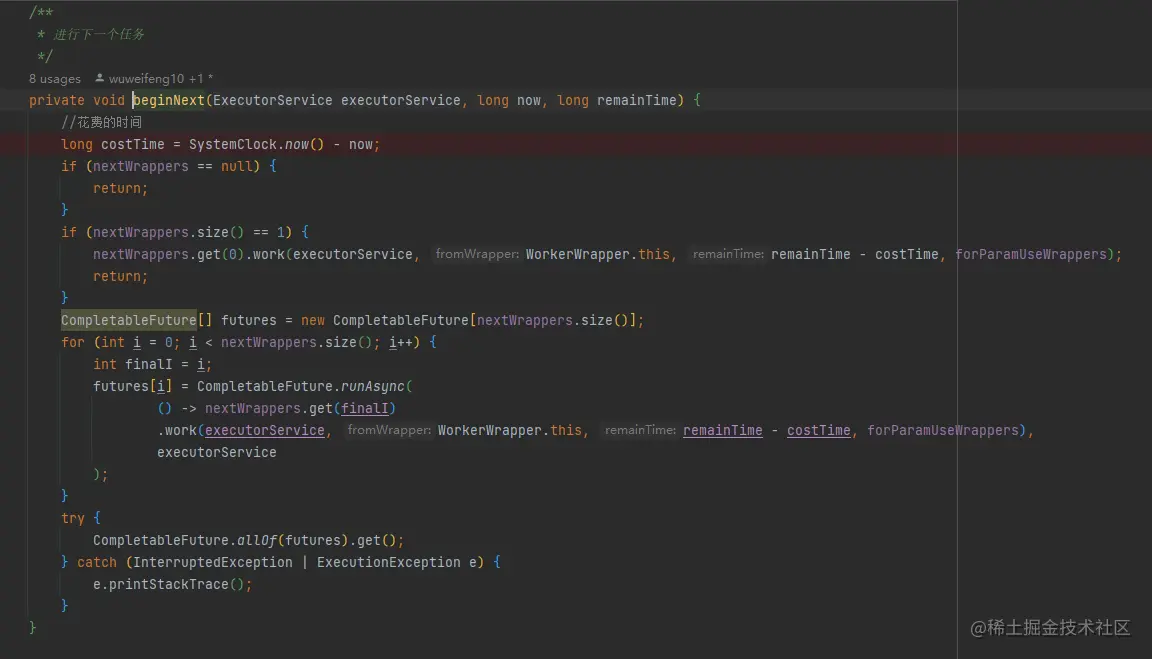This screenshot has width=1152, height=659.
Task: Click 'WorkerWrapper.this' in the lambda work call
Action: 509,431
